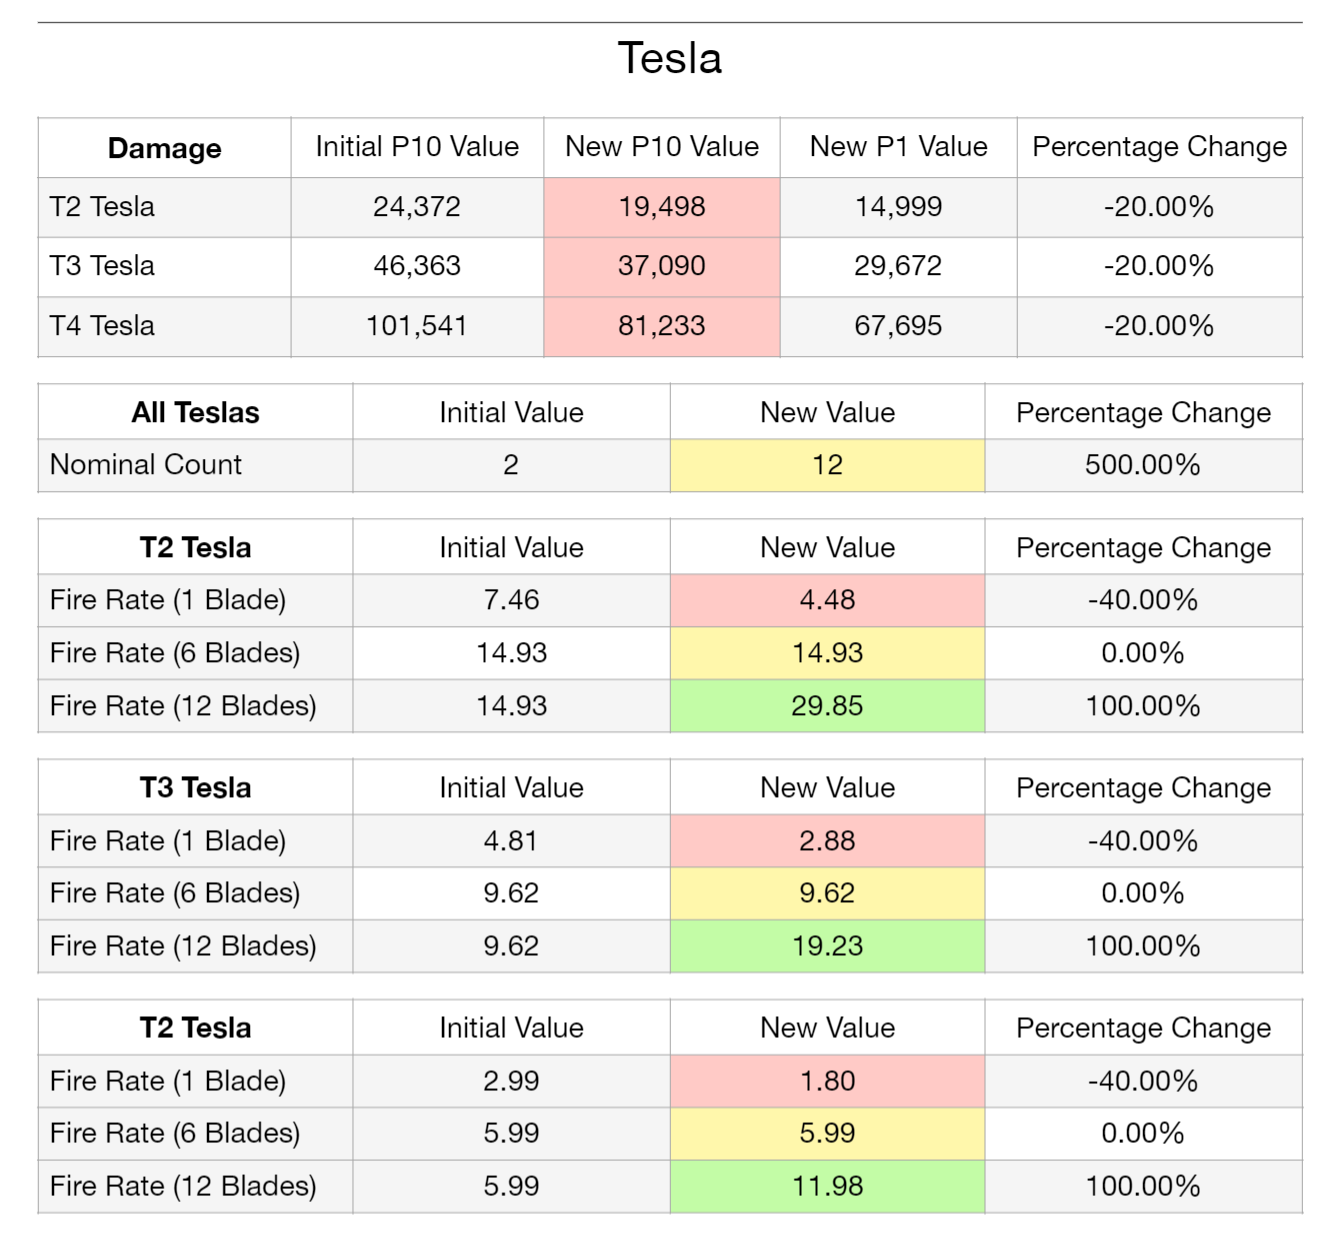Click the red 19,498 New P10 cell
This screenshot has width=1332, height=1233.
[x=662, y=207]
